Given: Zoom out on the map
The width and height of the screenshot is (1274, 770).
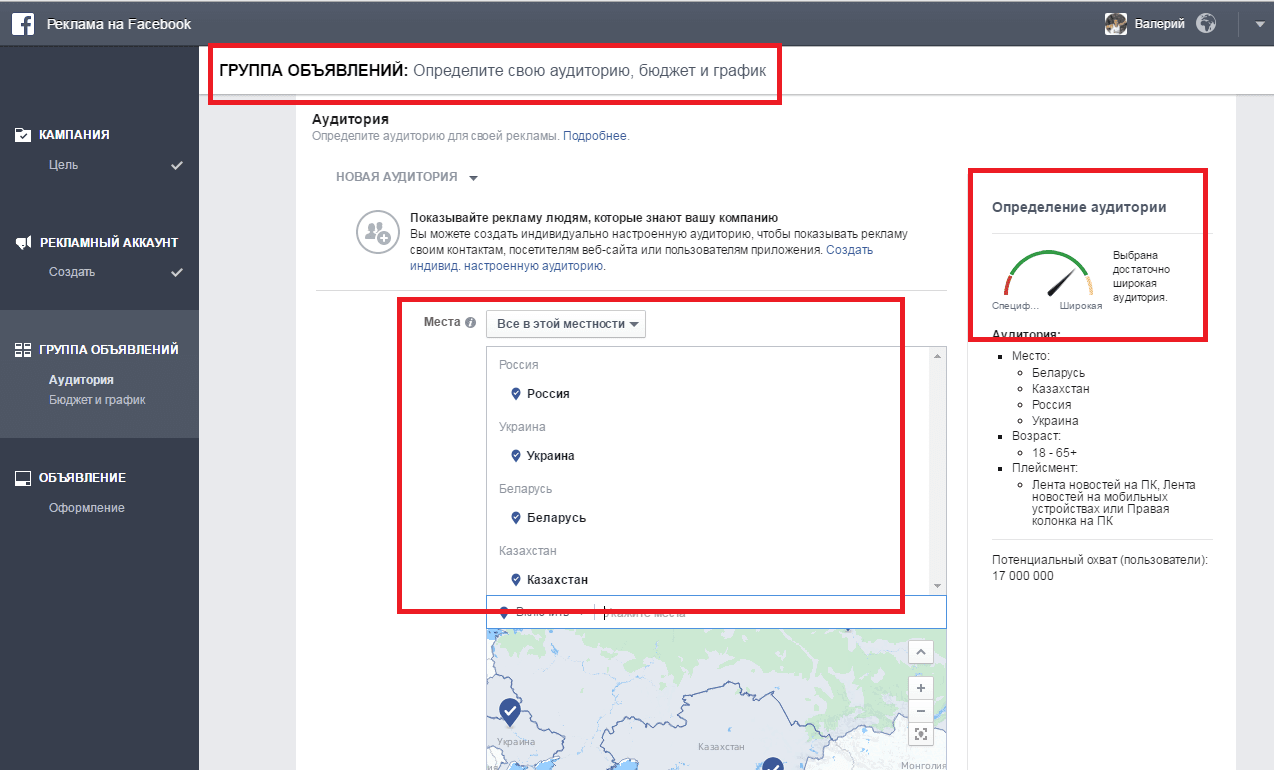Looking at the screenshot, I should [921, 711].
